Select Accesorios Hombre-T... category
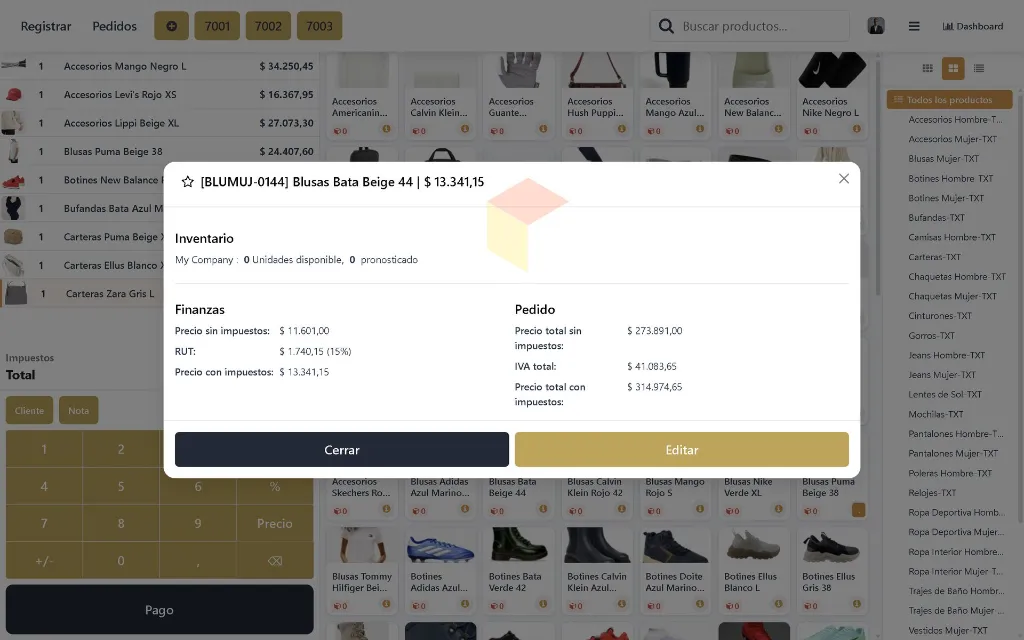This screenshot has width=1024, height=640. click(x=955, y=120)
